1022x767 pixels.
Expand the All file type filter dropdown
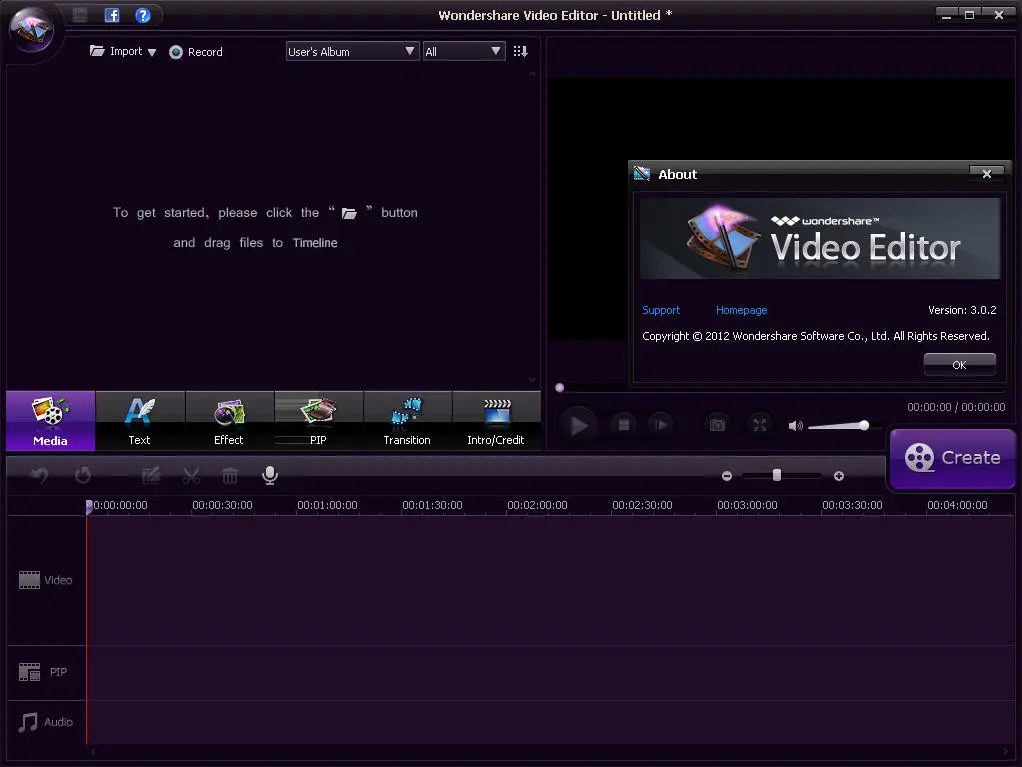click(x=463, y=51)
